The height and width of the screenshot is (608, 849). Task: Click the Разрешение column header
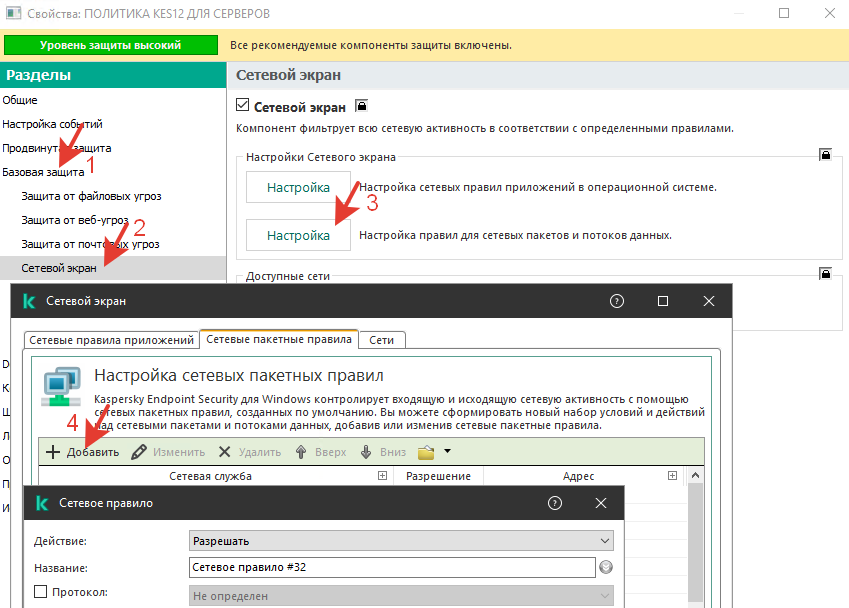click(438, 476)
